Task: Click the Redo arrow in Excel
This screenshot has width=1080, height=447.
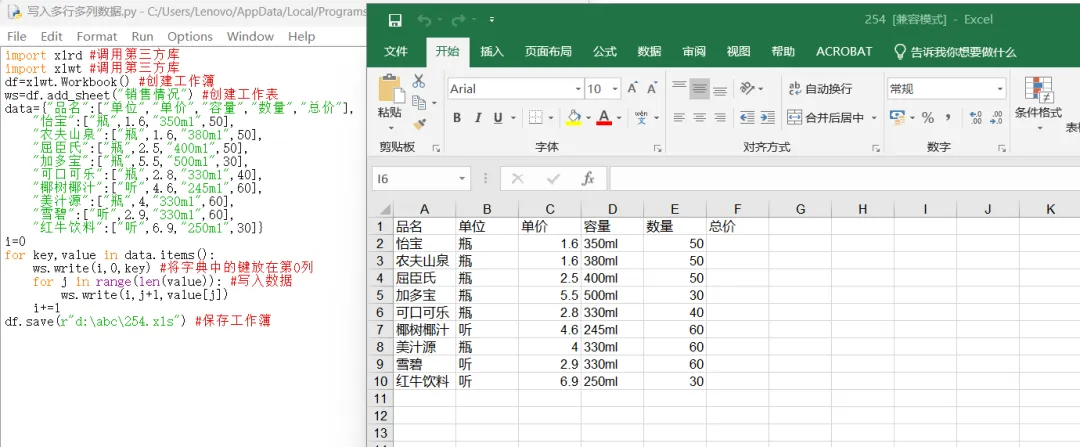Action: (x=457, y=20)
